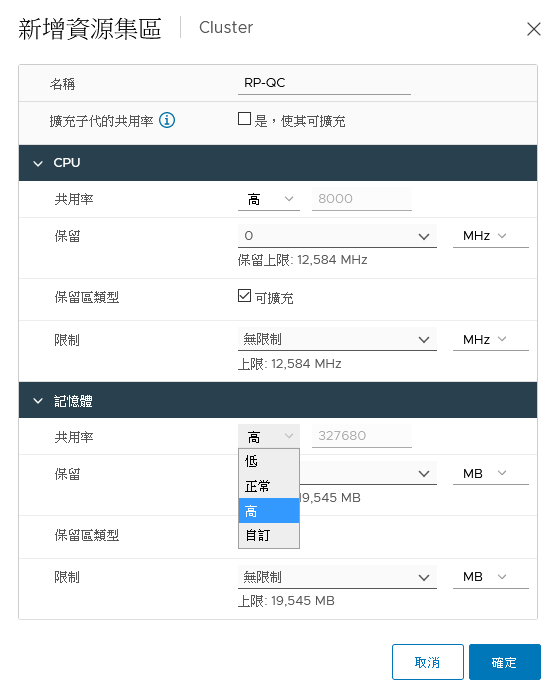
Task: Click the info icon beside 擴充子代的共用率
Action: tap(167, 120)
